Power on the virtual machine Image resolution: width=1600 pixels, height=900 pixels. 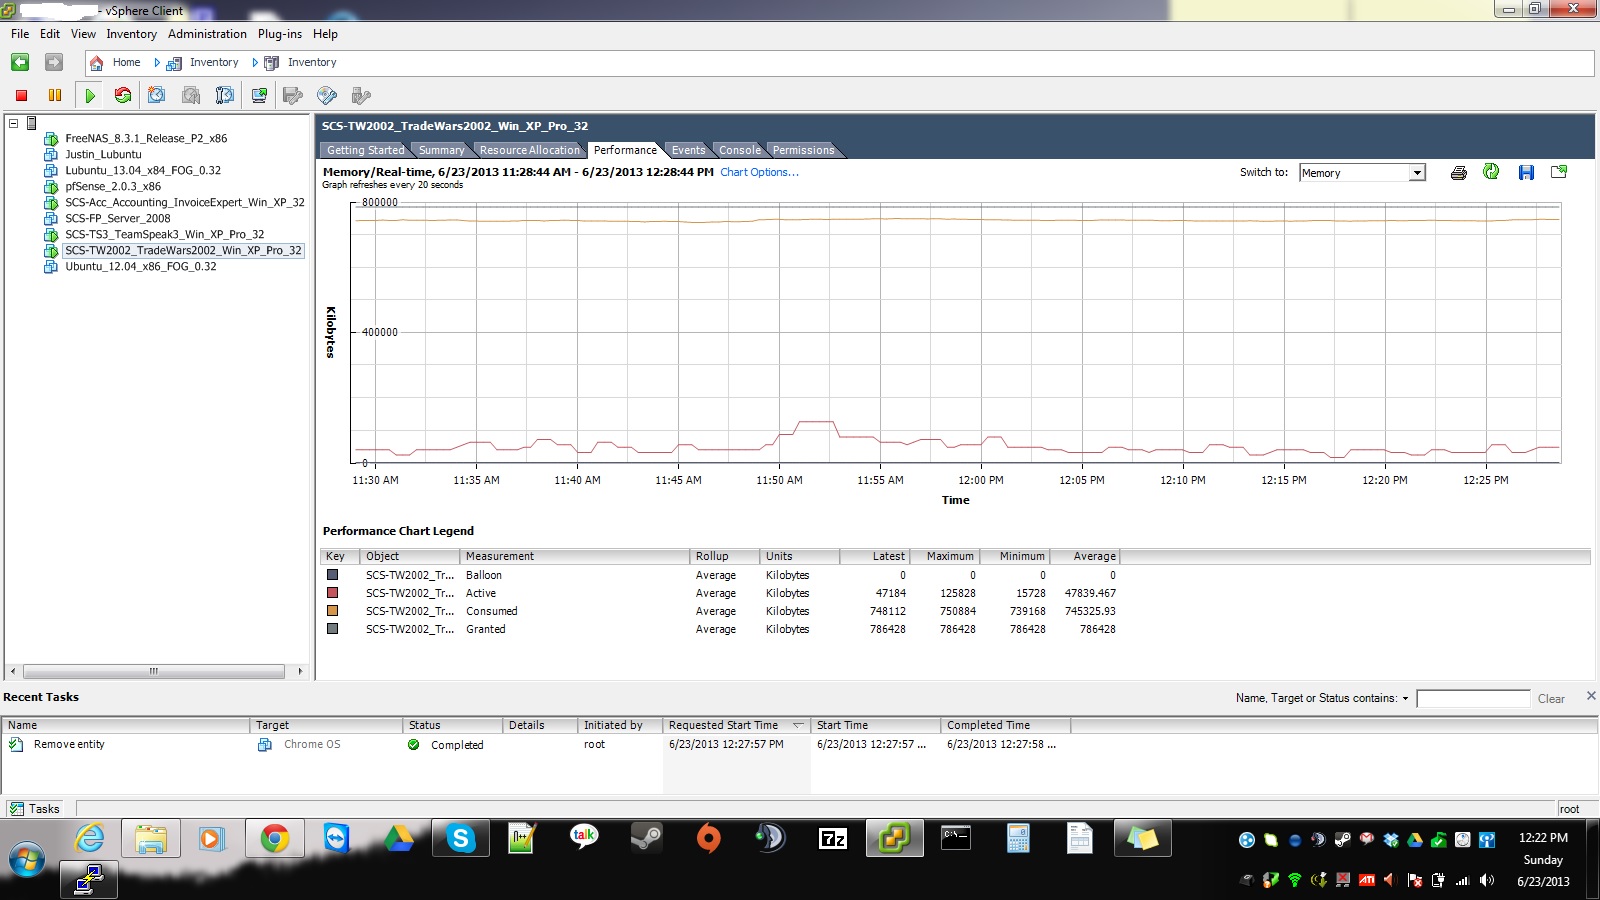pos(90,95)
